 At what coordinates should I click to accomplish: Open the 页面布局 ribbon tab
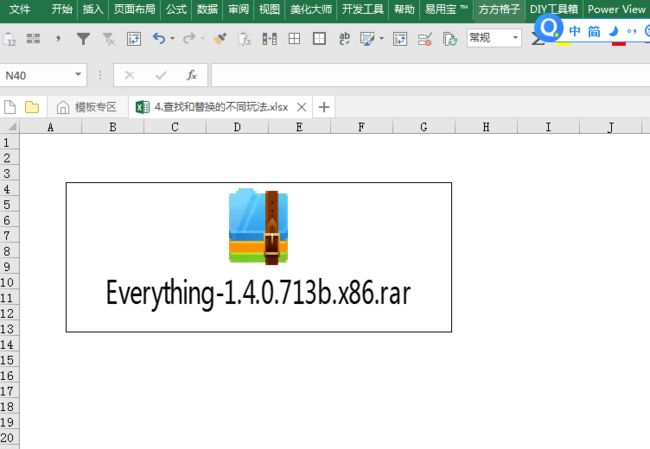point(134,9)
